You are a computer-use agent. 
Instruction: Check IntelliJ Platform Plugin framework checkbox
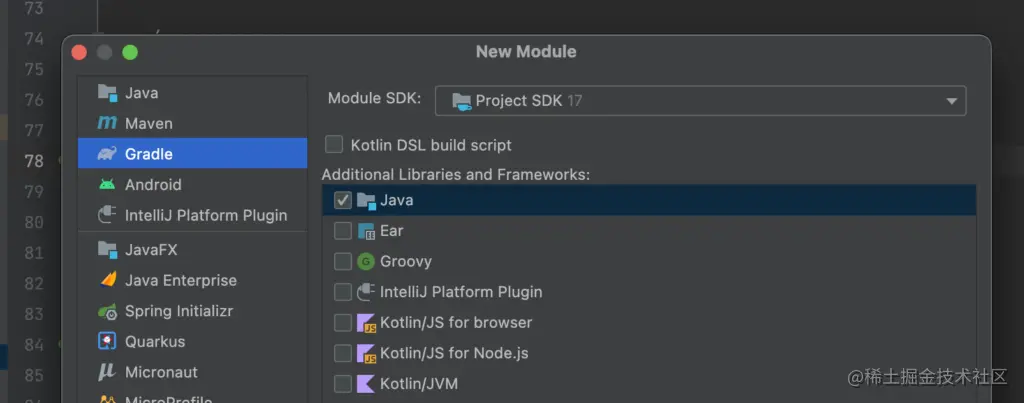[x=343, y=292]
